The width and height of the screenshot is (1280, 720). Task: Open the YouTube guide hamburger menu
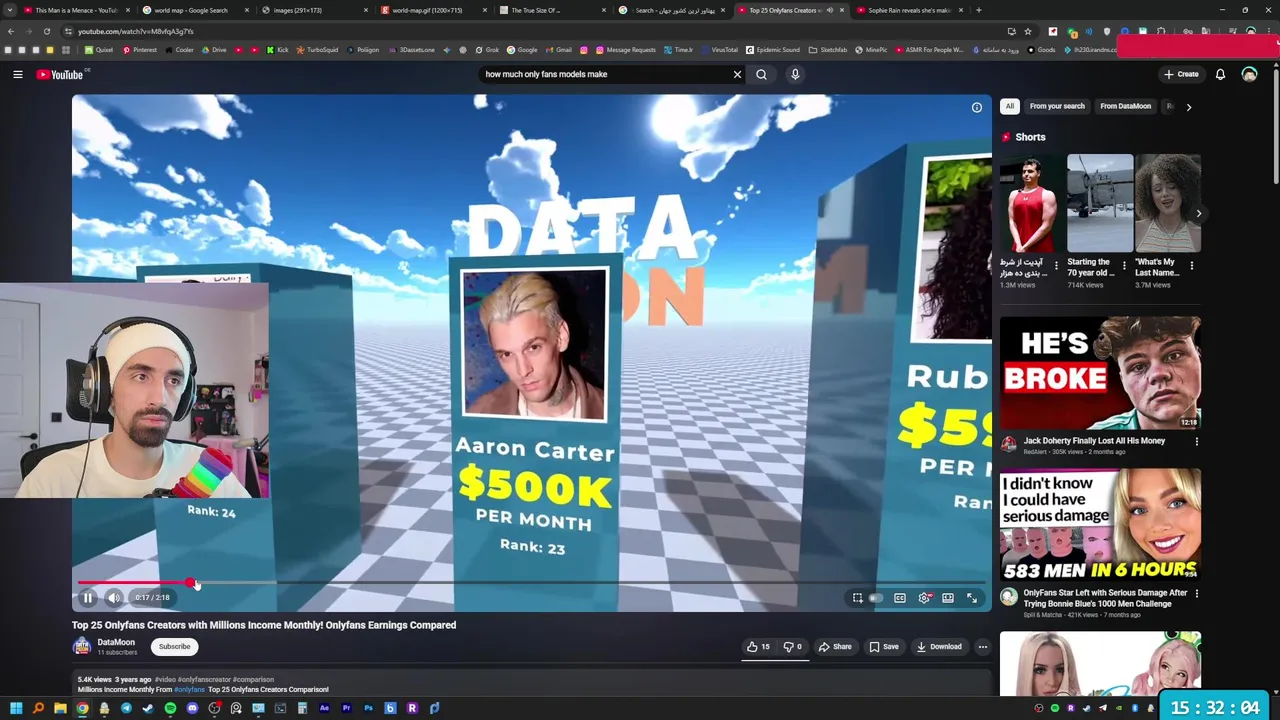pyautogui.click(x=18, y=74)
